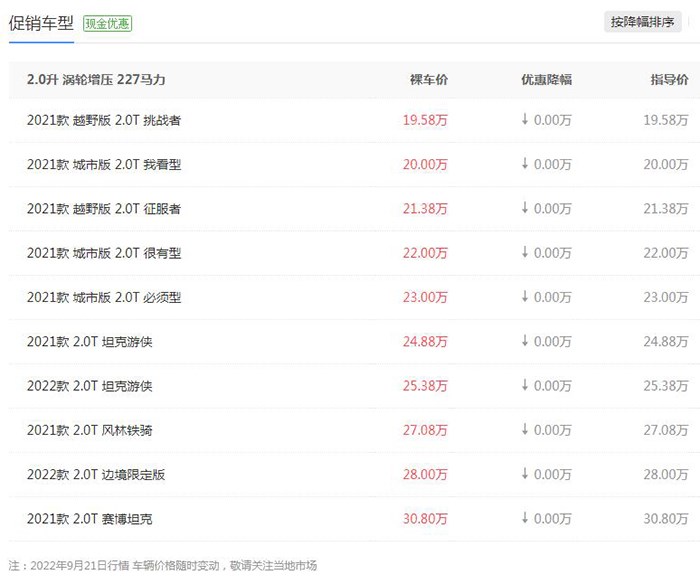Click gray guide price 28.00万
The height and width of the screenshot is (584, 700).
[666, 474]
